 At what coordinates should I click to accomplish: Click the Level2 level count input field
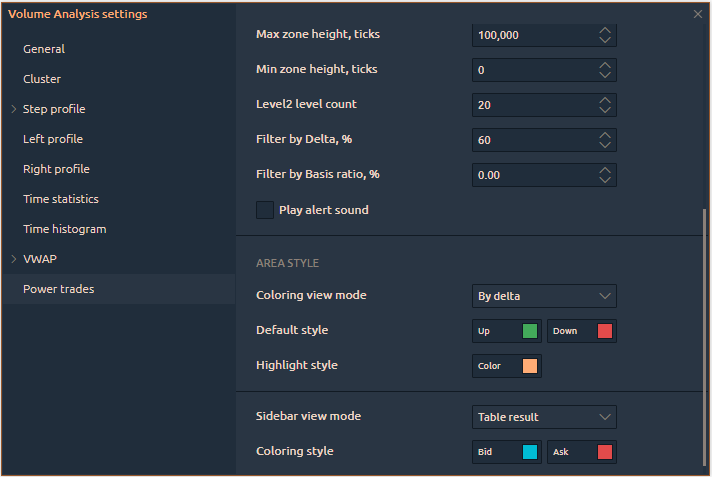point(530,105)
